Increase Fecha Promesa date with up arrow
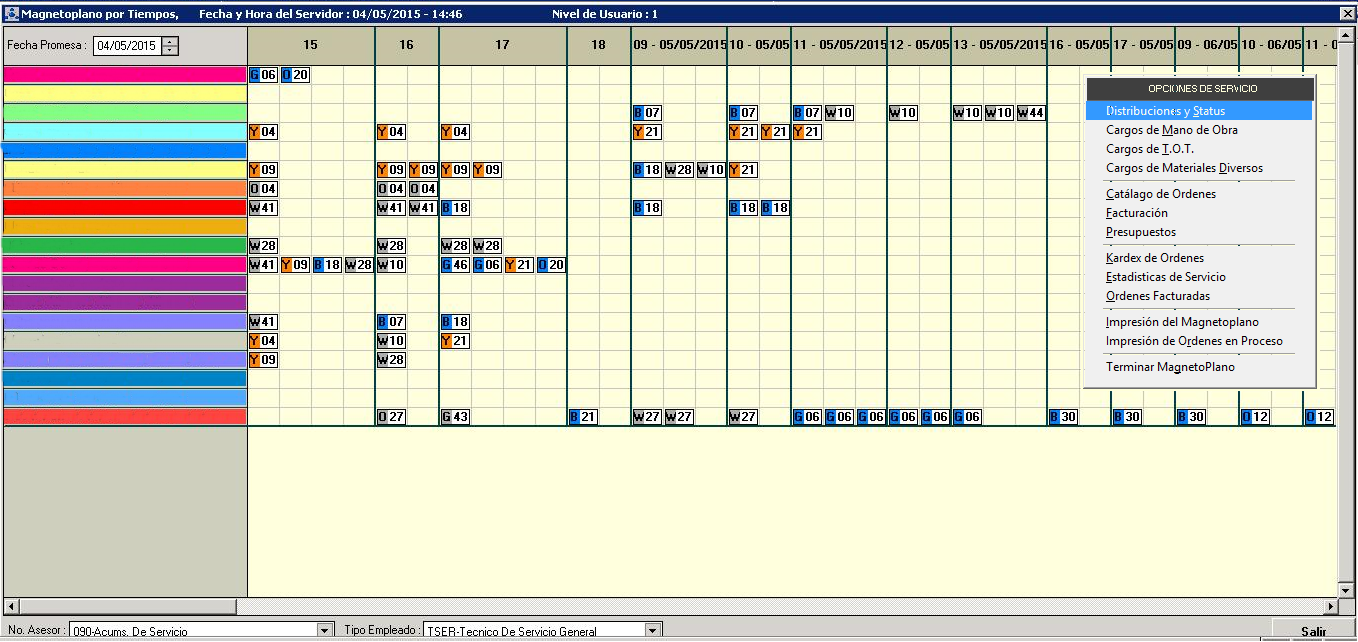 170,41
